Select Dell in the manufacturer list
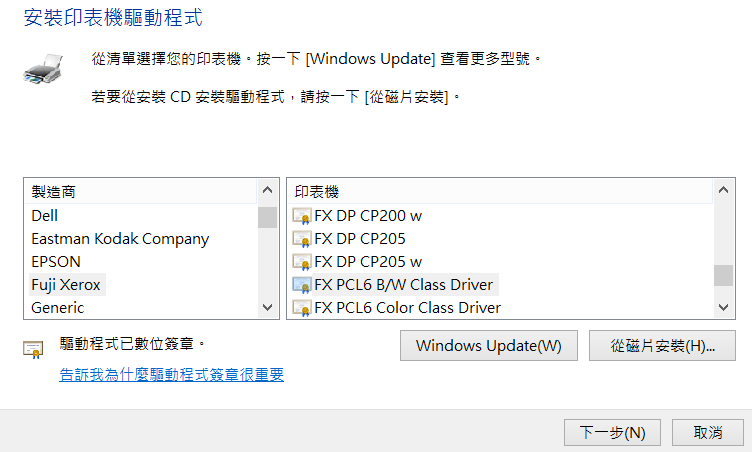The image size is (752, 452). tap(45, 216)
